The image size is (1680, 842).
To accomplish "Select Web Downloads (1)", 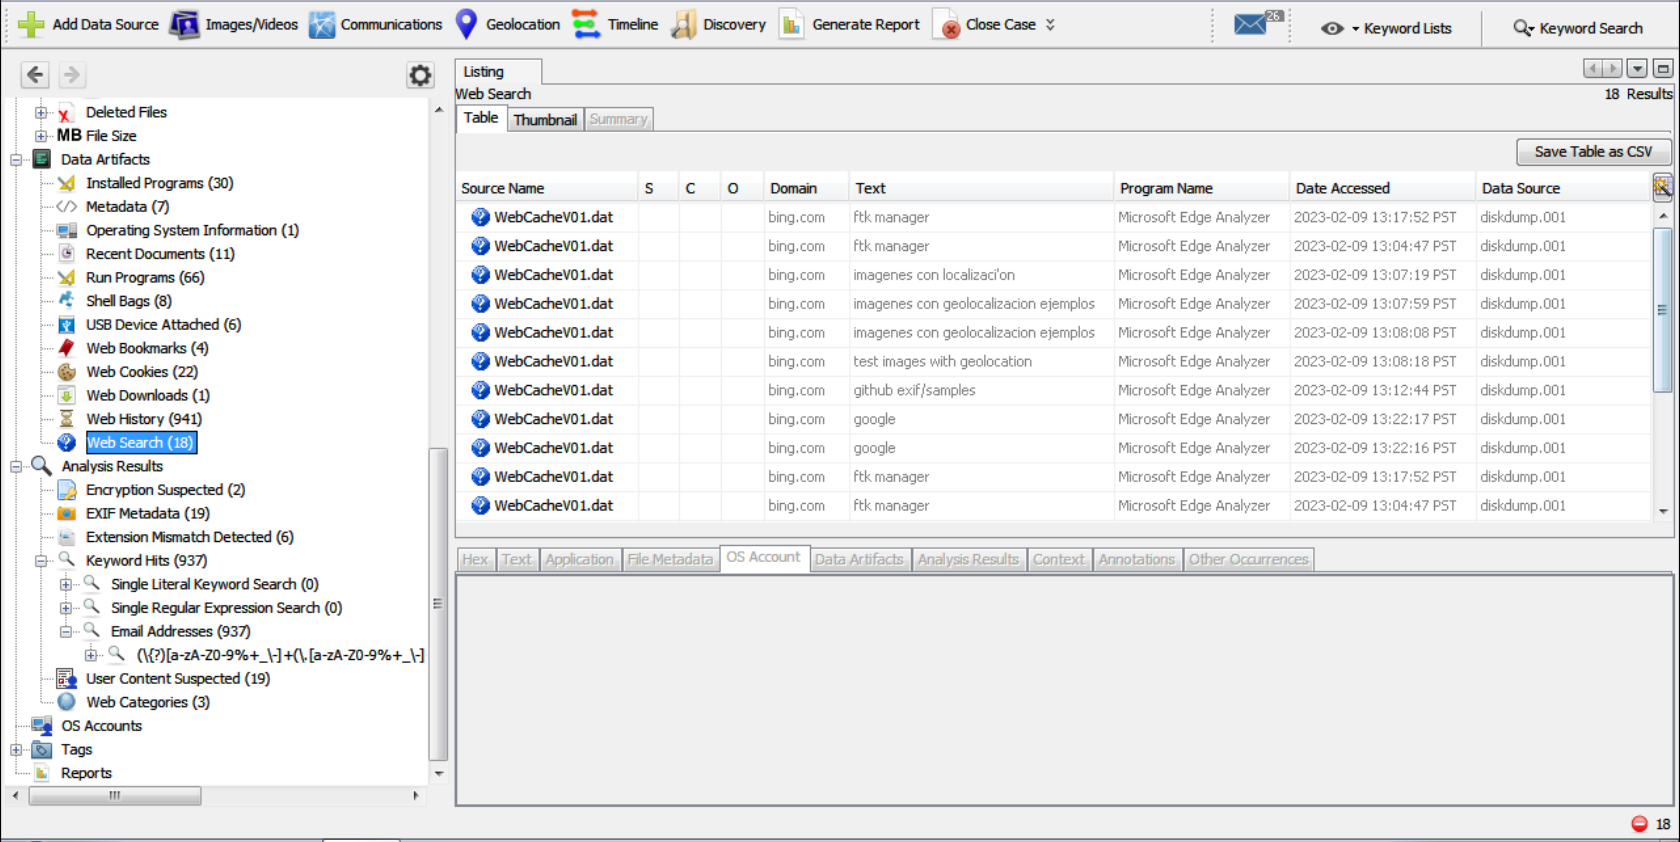I will (x=148, y=396).
